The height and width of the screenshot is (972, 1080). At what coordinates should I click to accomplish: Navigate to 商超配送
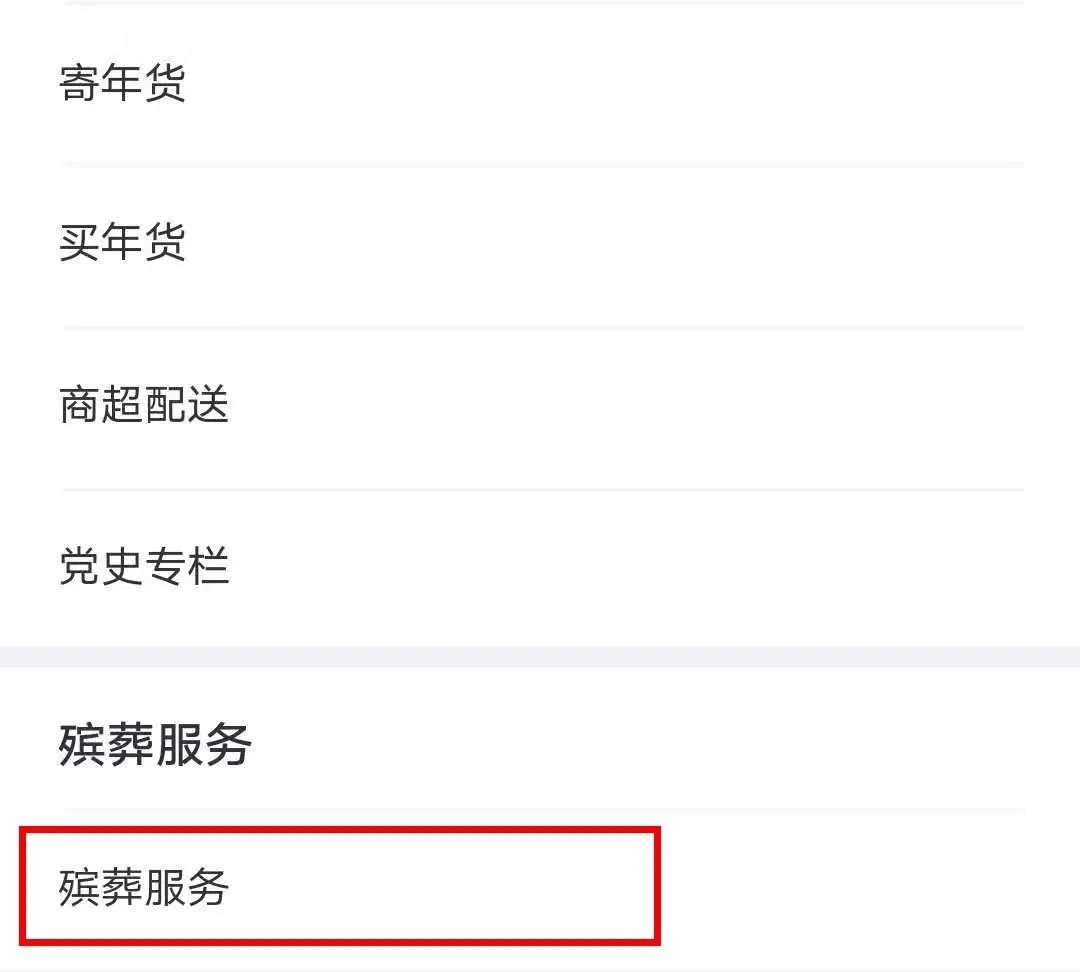[144, 405]
